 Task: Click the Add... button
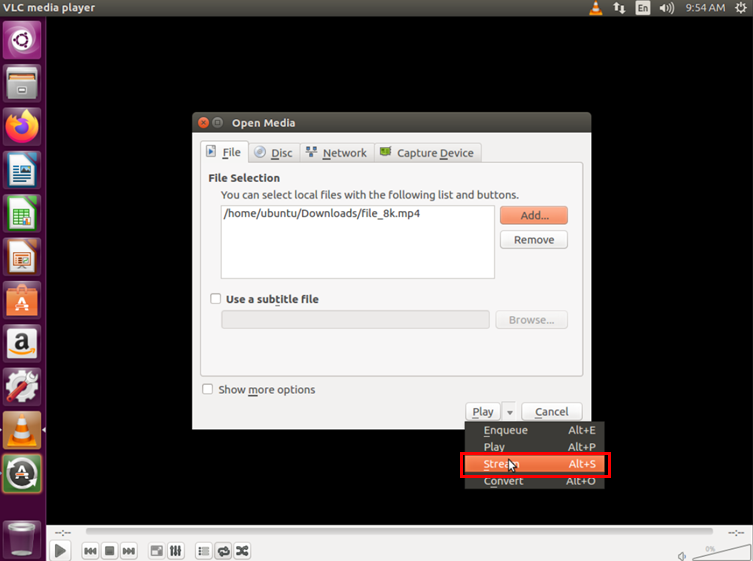click(534, 215)
